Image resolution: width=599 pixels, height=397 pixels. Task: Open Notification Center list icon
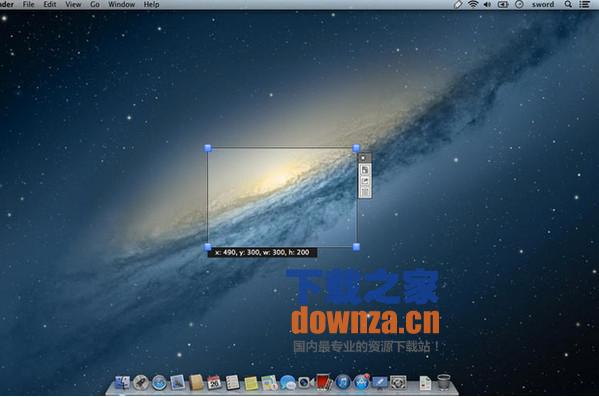tap(584, 4)
